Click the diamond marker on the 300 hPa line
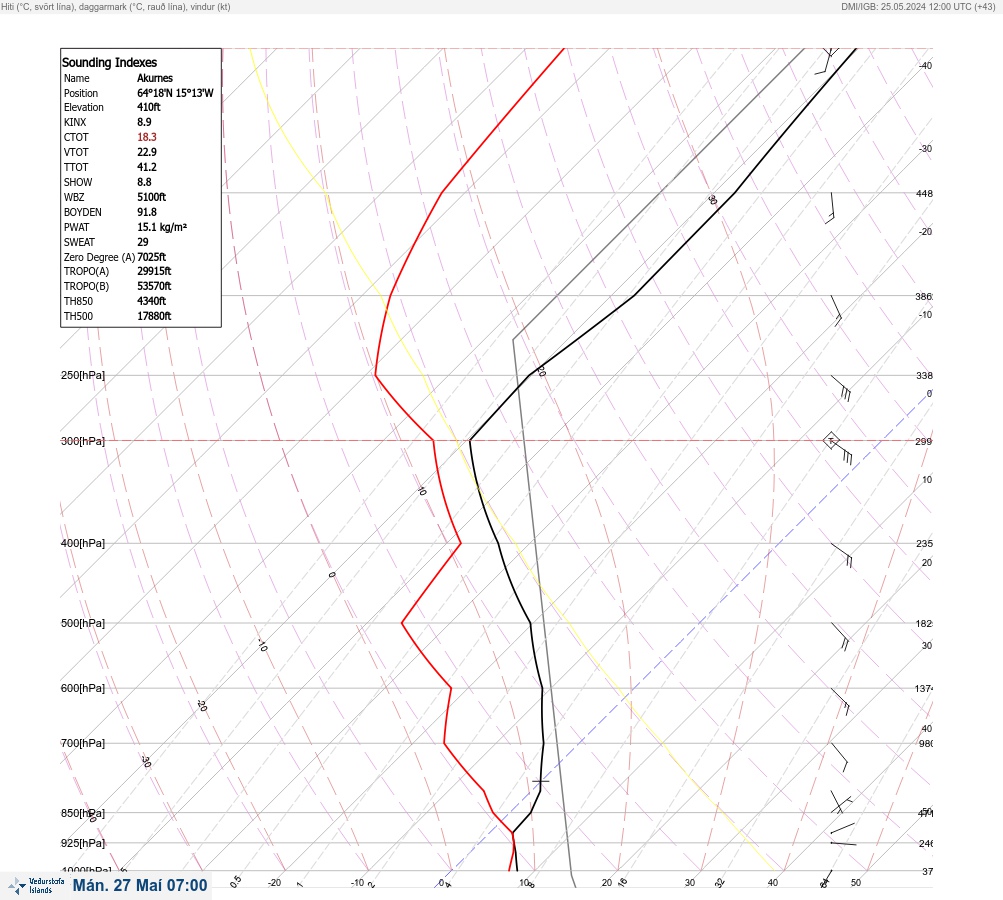 (831, 440)
